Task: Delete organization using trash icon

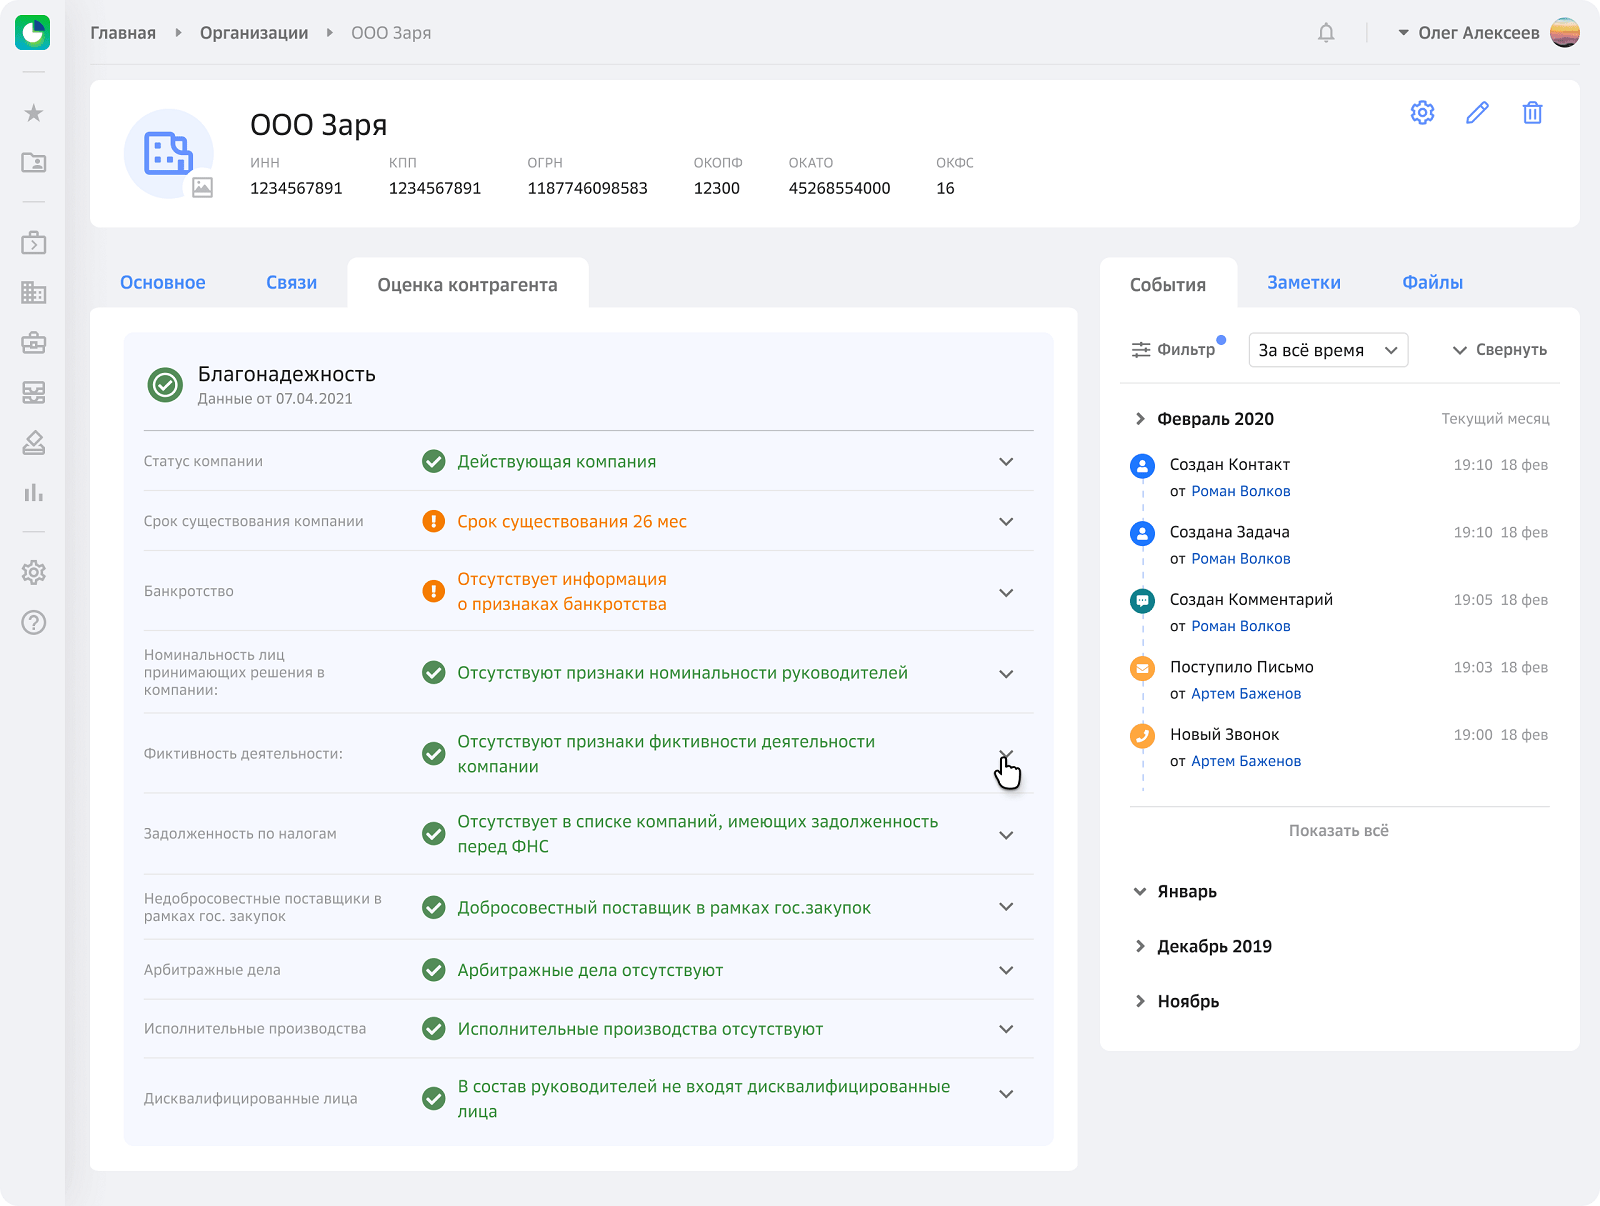Action: coord(1532,113)
